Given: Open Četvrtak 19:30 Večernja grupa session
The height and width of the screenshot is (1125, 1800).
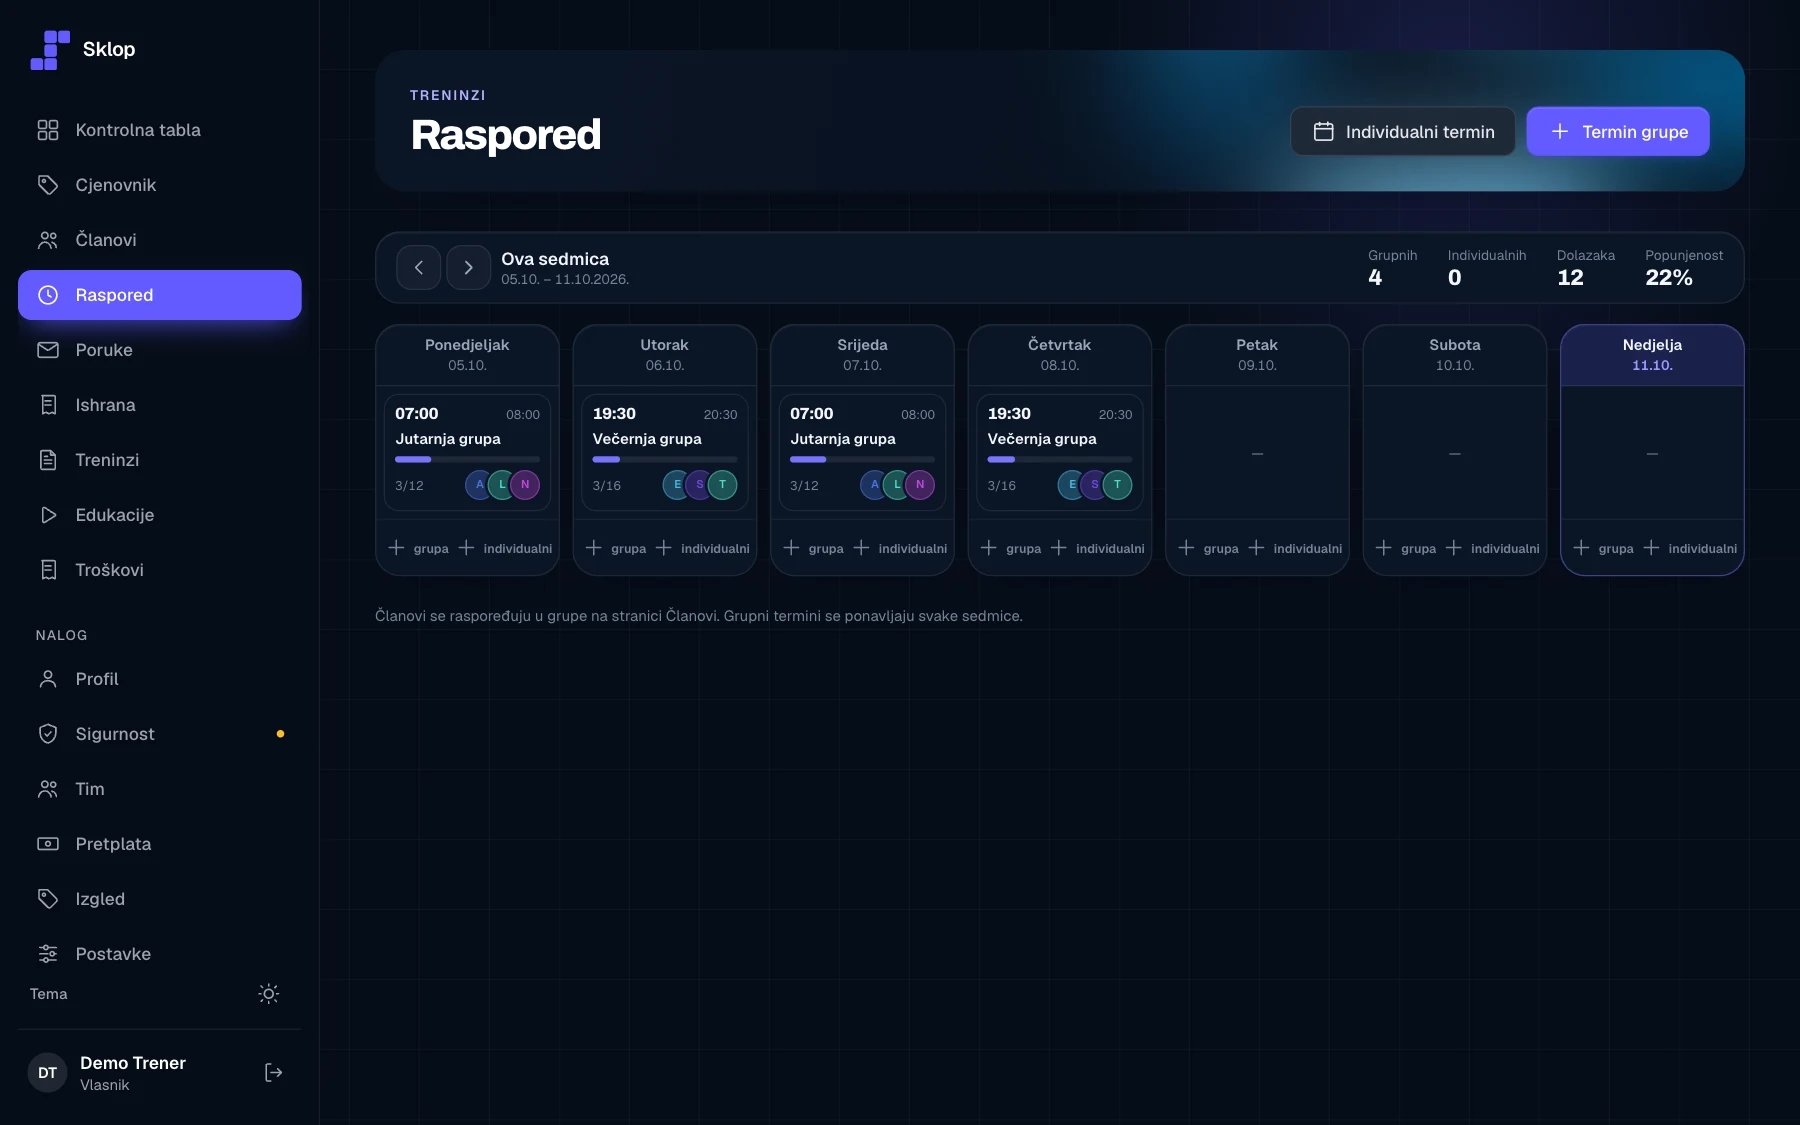Looking at the screenshot, I should (1060, 452).
